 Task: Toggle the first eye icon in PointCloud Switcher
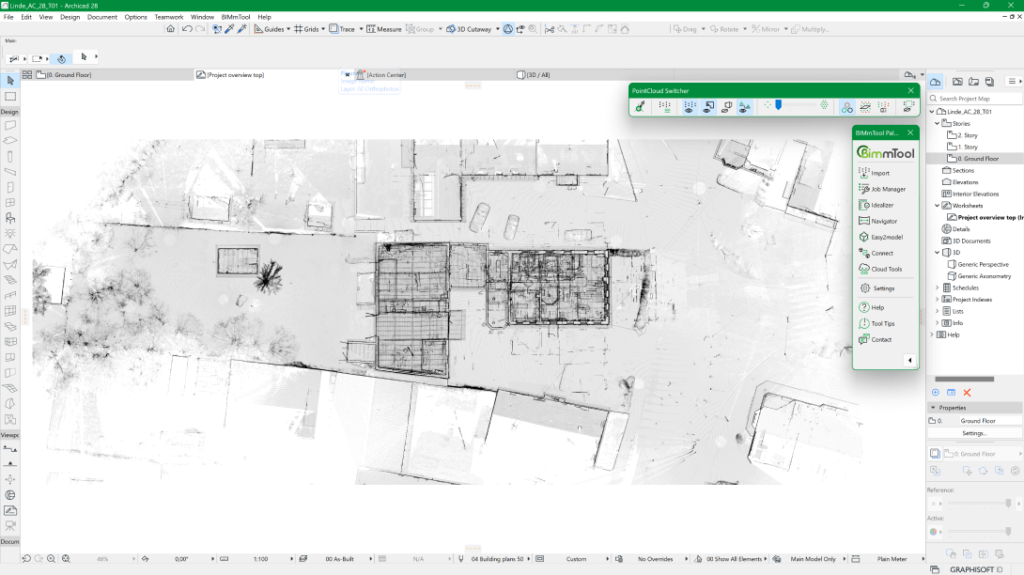pos(689,106)
